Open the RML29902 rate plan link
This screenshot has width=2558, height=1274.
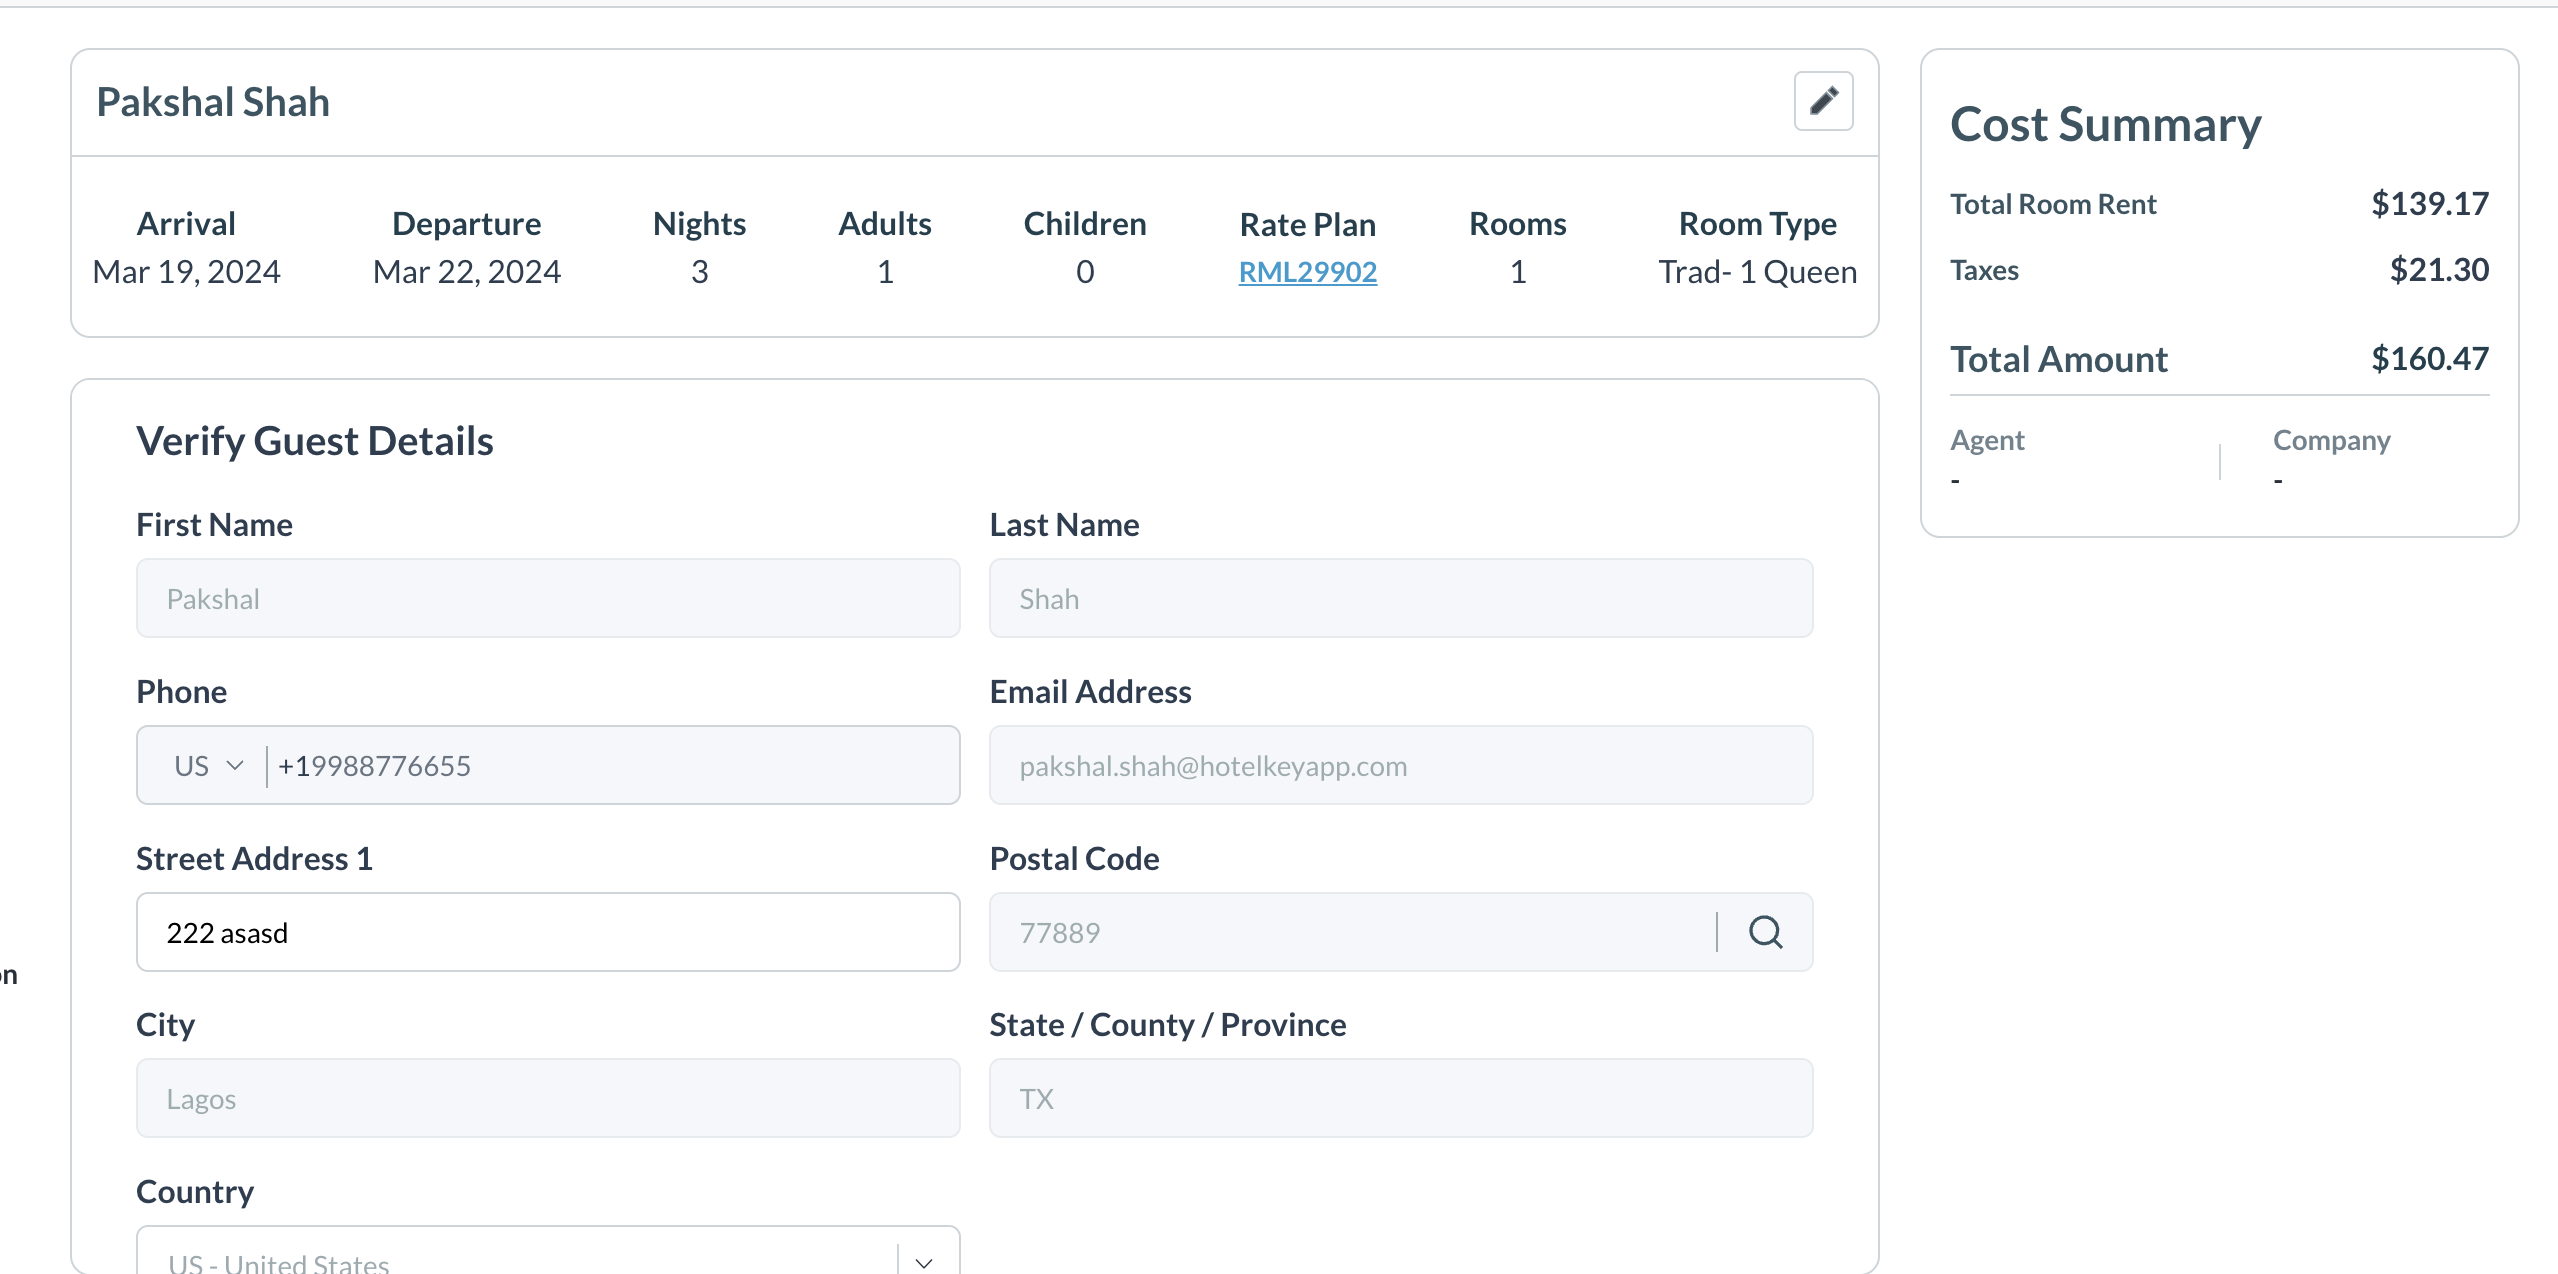(x=1307, y=272)
